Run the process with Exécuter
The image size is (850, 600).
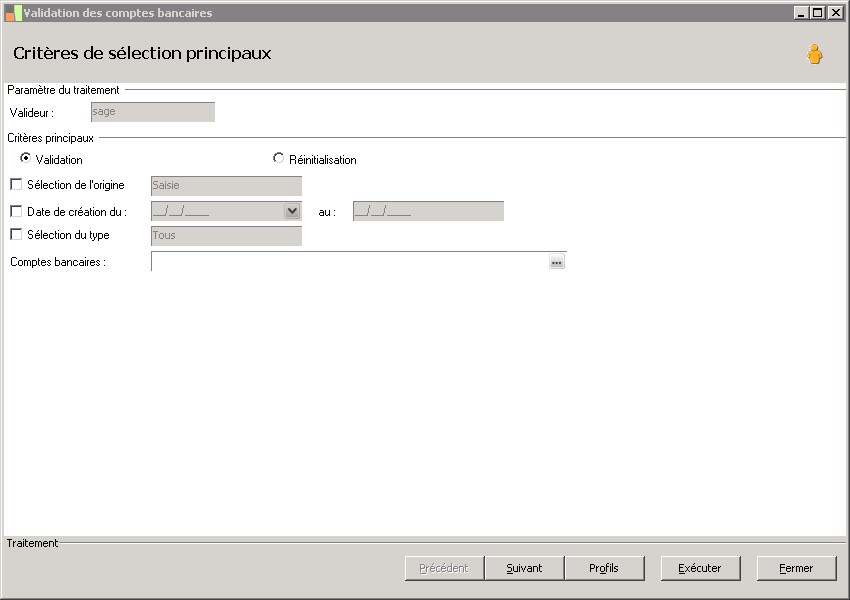point(700,568)
